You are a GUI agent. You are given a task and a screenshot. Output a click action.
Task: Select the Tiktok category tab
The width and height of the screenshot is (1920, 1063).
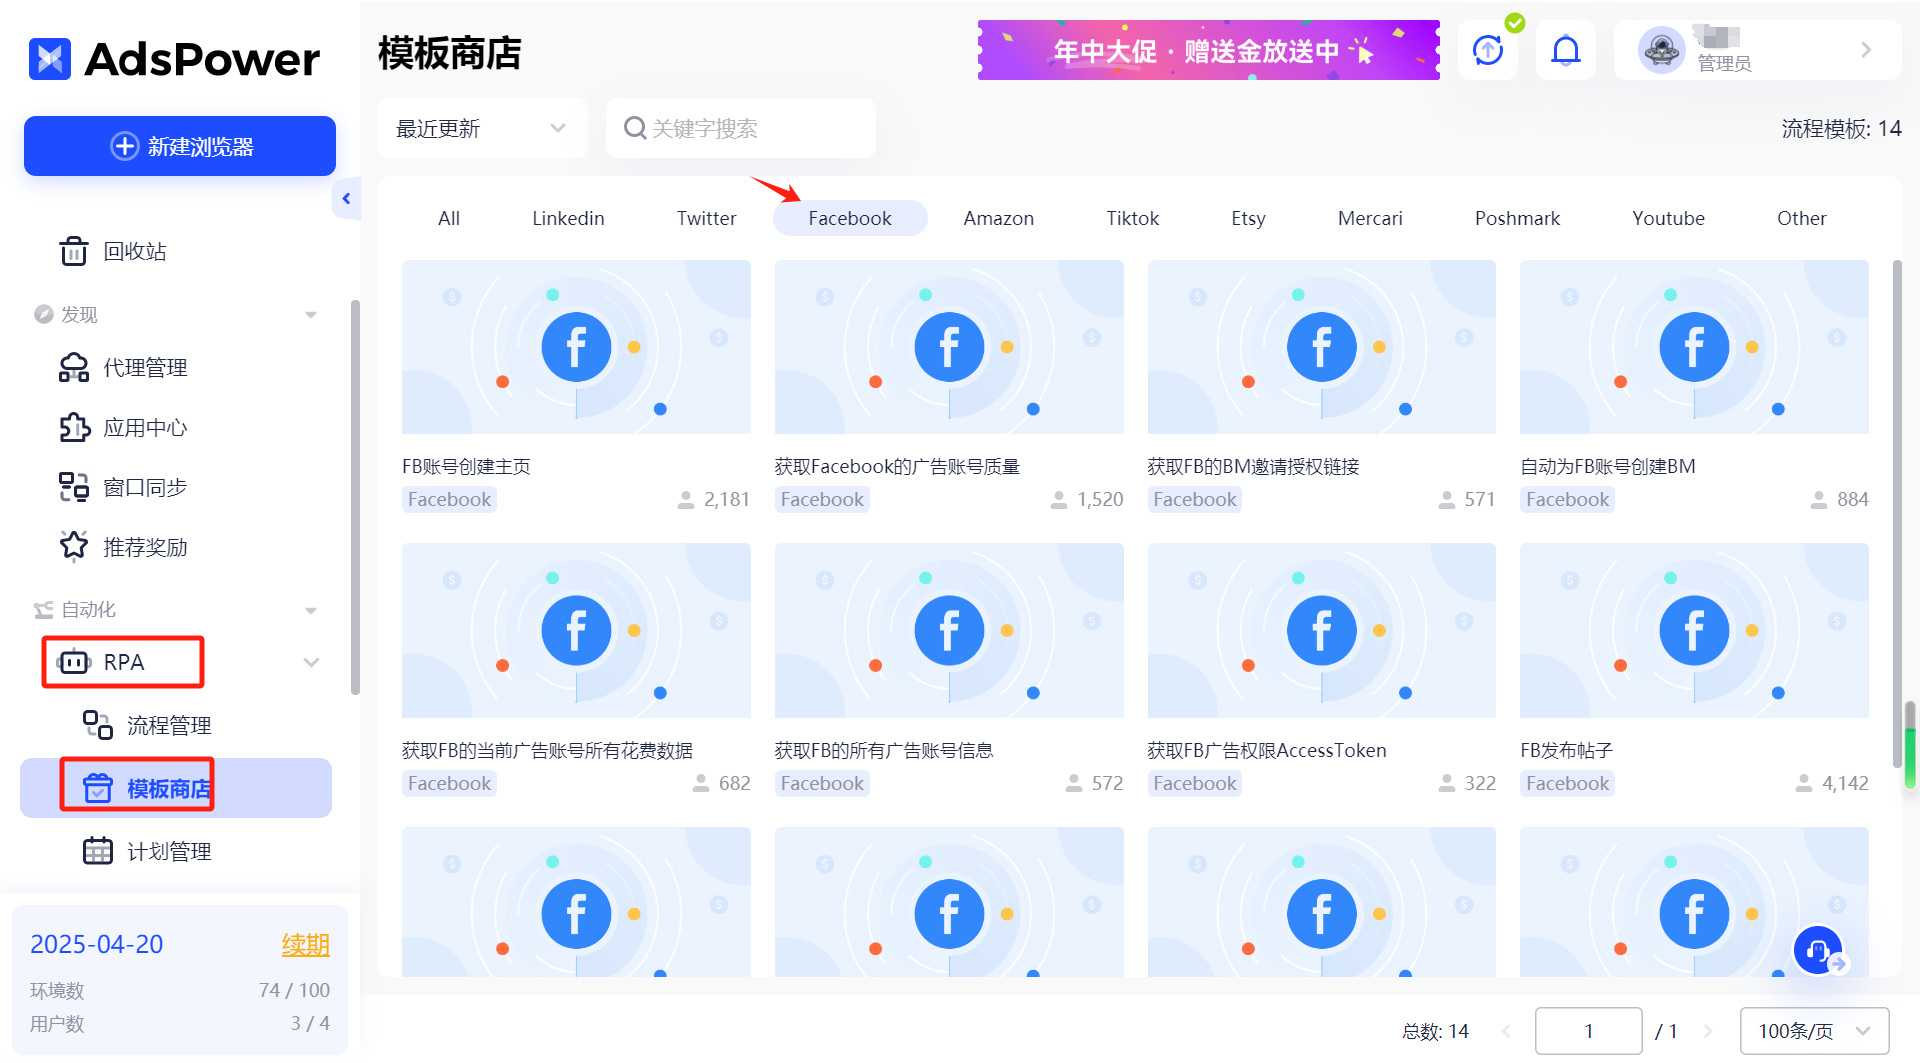click(x=1132, y=218)
